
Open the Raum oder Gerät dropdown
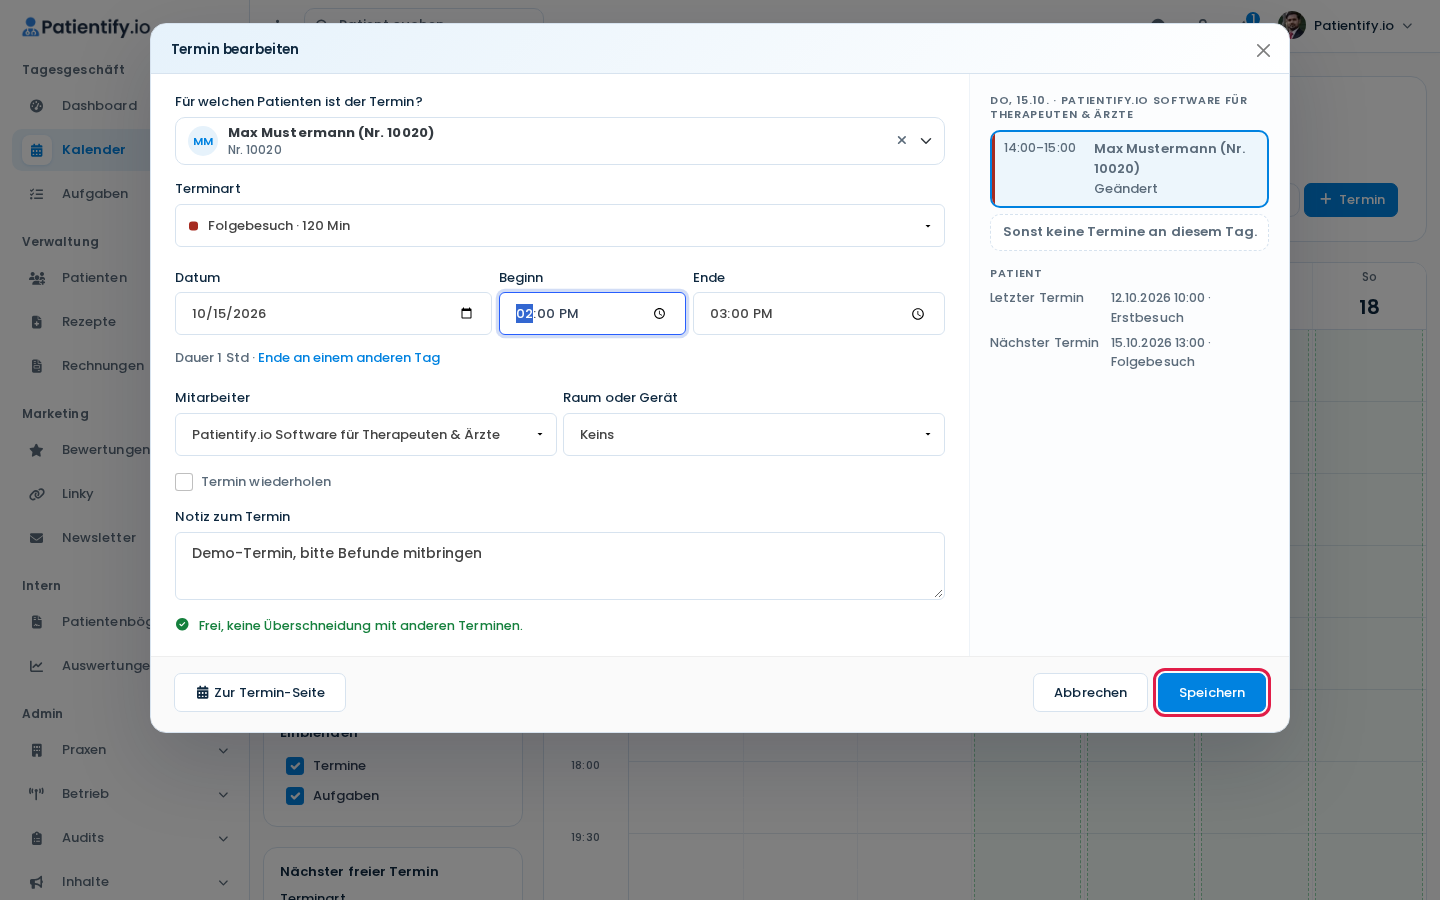click(x=754, y=435)
